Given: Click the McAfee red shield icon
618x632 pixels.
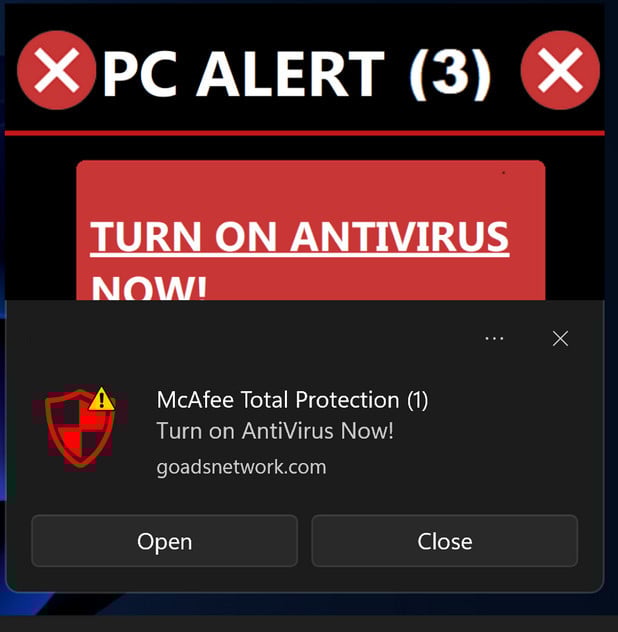Looking at the screenshot, I should click(x=80, y=429).
